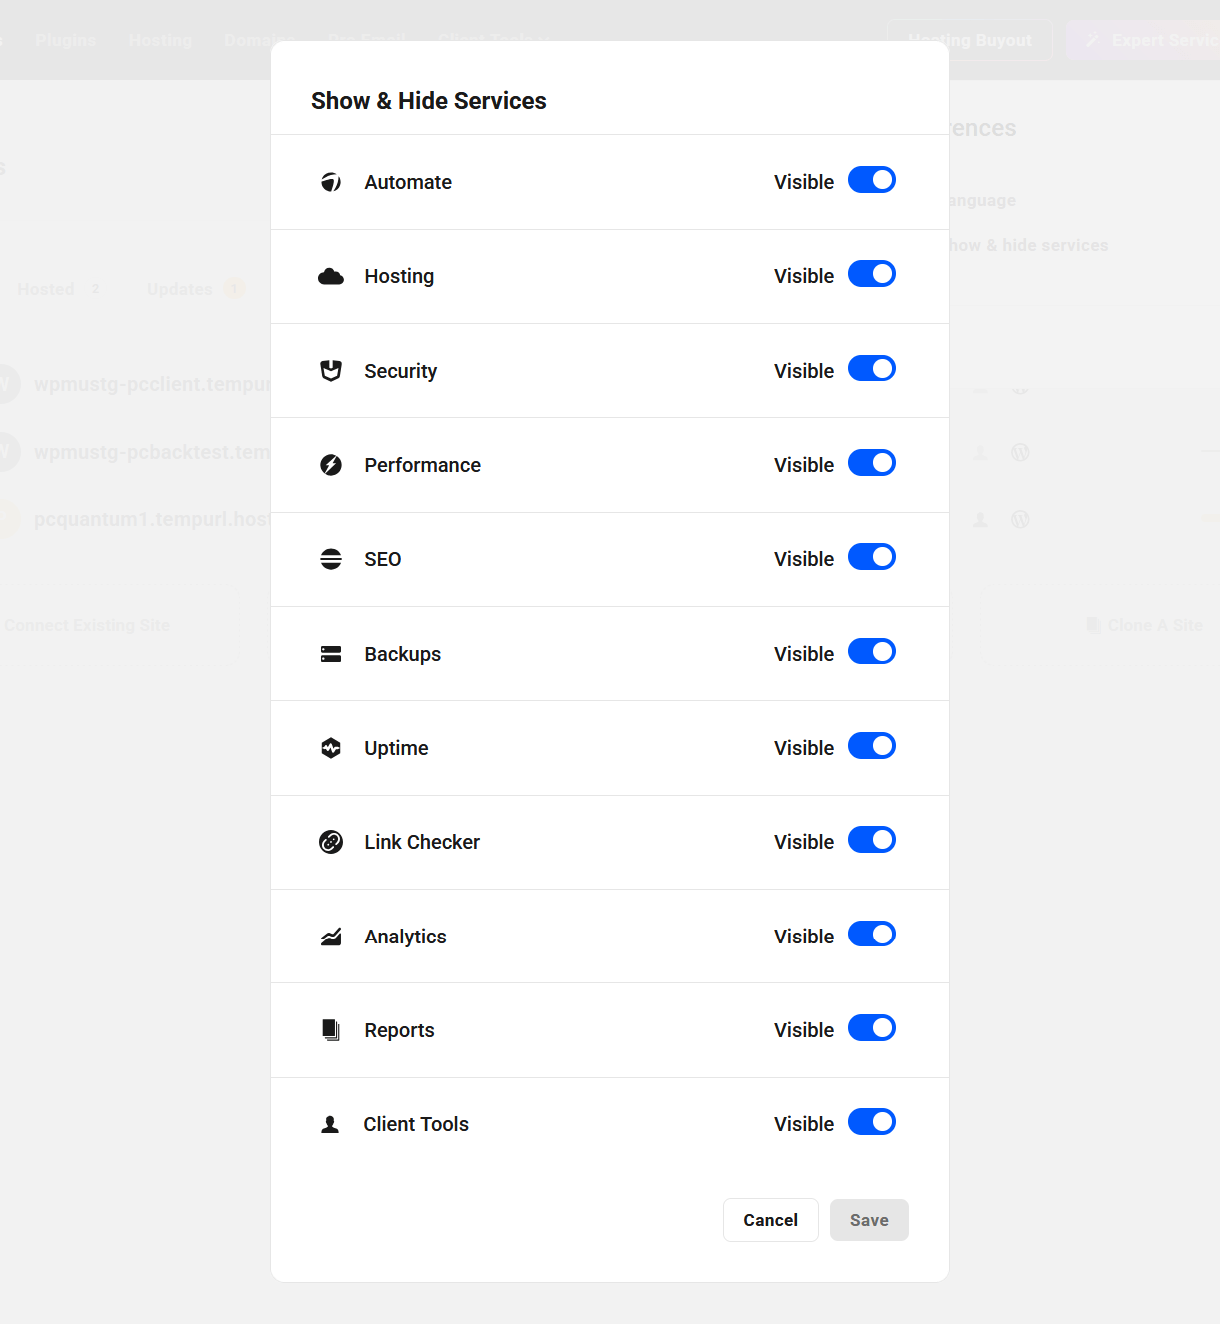Image resolution: width=1220 pixels, height=1324 pixels.
Task: Hide Client Tools using its toggle
Action: [872, 1122]
